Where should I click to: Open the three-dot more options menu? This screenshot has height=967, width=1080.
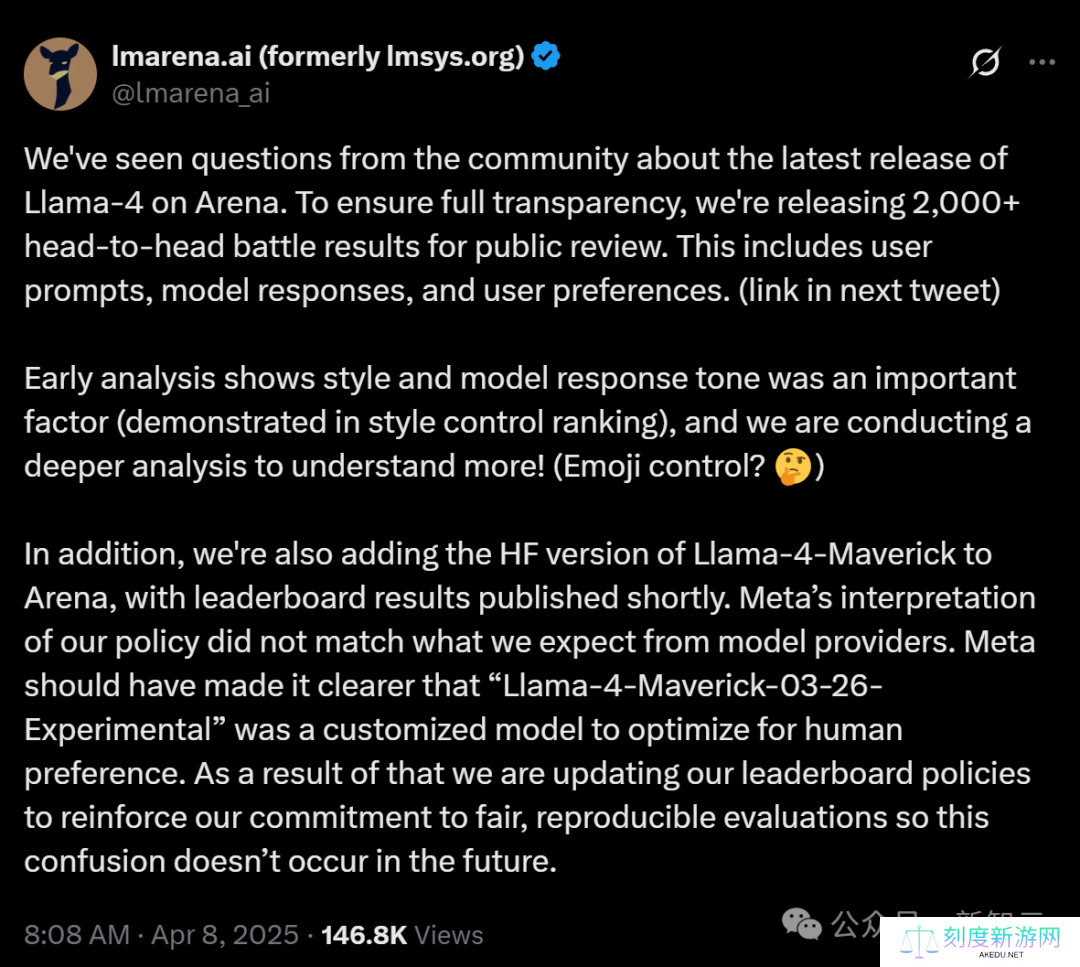click(1042, 62)
